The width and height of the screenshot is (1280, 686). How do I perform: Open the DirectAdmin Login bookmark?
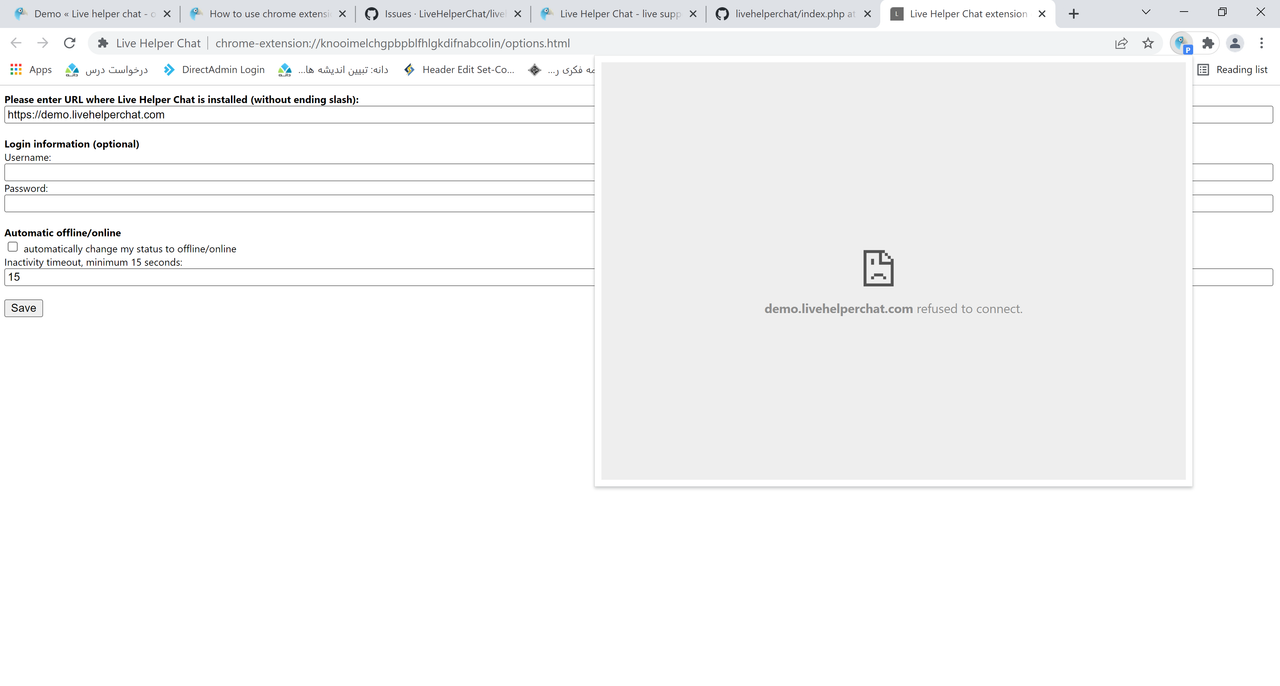(213, 70)
